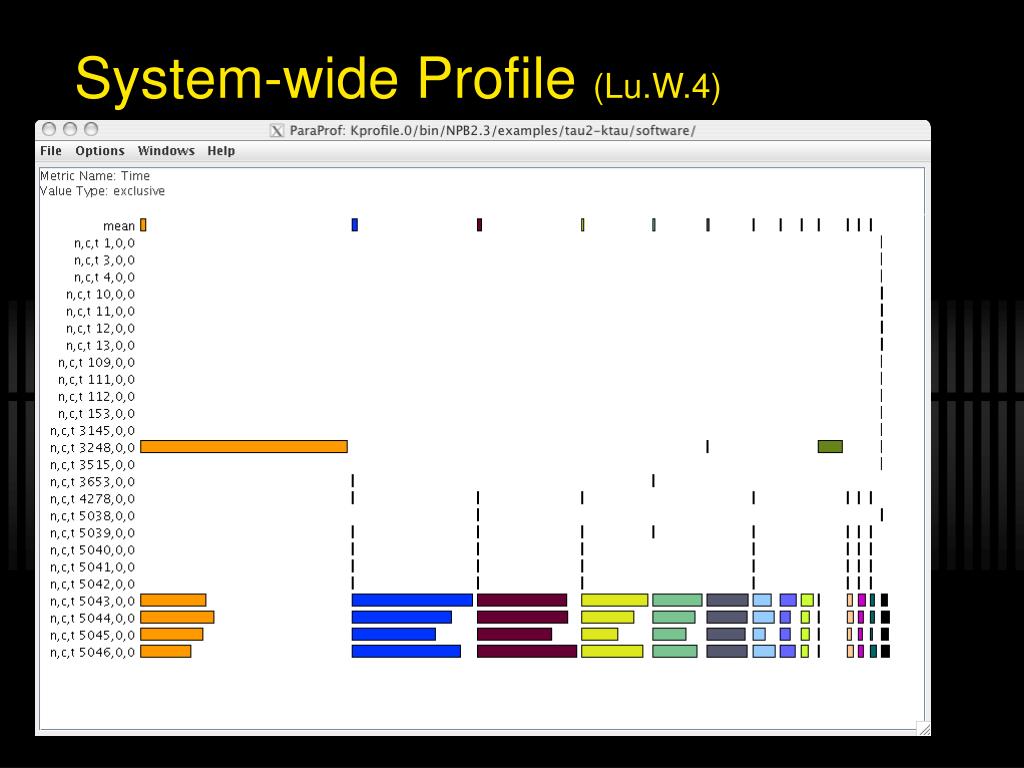This screenshot has height=768, width=1024.
Task: Click the orange bar in row 5044
Action: click(177, 617)
